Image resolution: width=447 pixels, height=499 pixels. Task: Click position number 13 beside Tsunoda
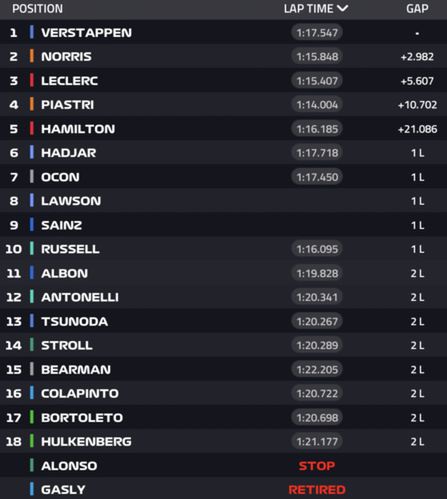pos(14,321)
